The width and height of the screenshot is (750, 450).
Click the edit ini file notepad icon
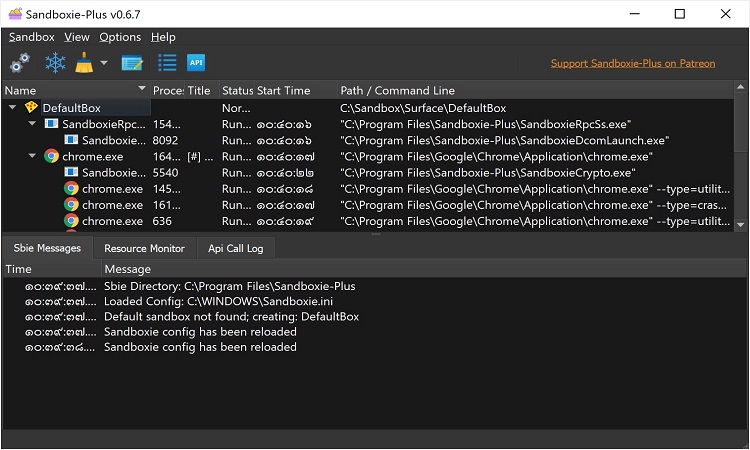[x=131, y=63]
